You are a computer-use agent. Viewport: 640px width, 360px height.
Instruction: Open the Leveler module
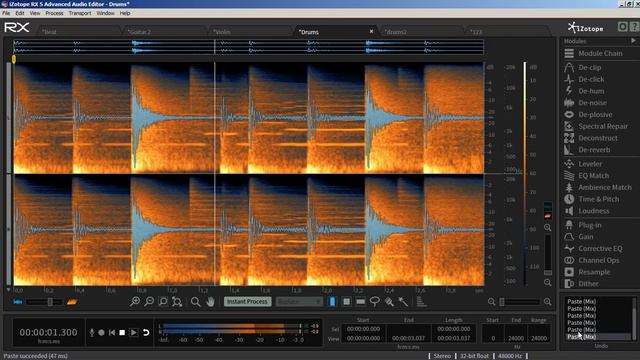(x=583, y=164)
